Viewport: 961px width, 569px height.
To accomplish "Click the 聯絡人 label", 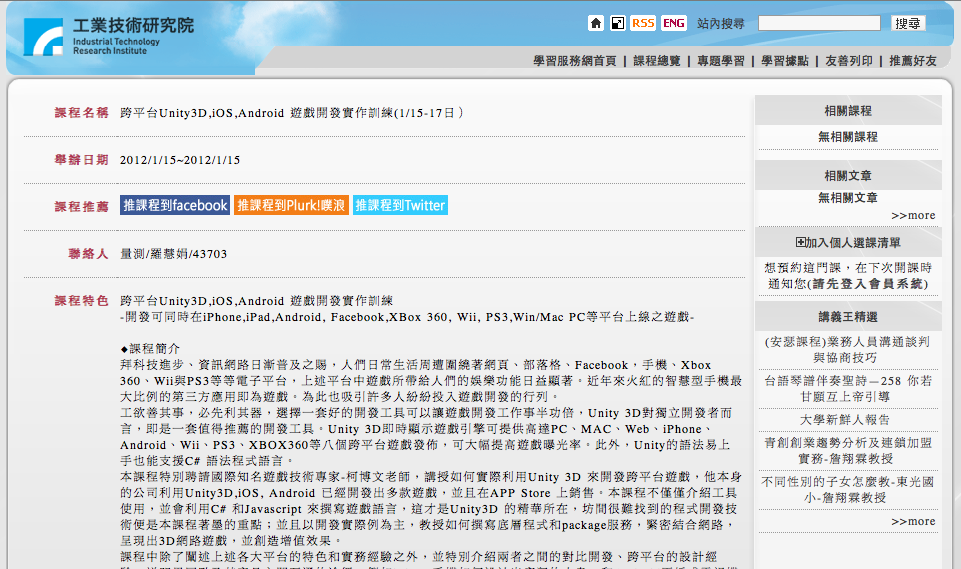I will click(88, 254).
